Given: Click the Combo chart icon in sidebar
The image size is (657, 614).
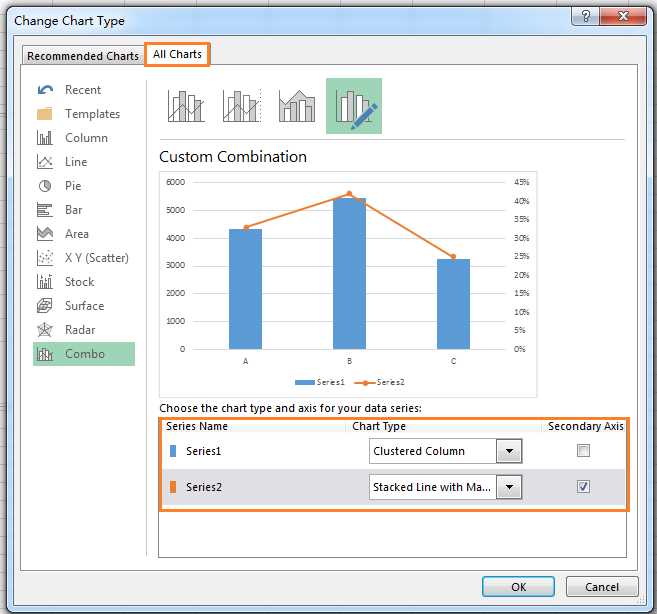Looking at the screenshot, I should 45,354.
